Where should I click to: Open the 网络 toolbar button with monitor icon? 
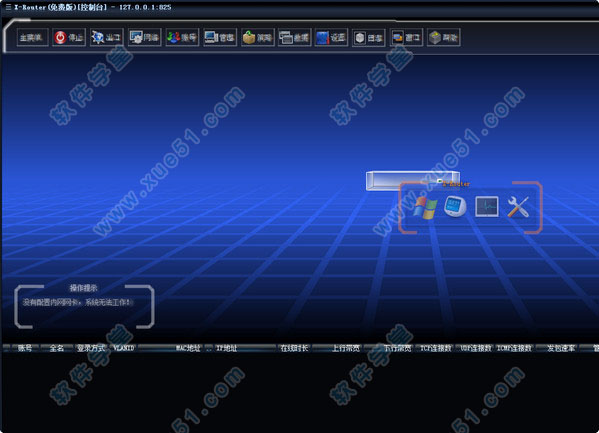click(144, 37)
